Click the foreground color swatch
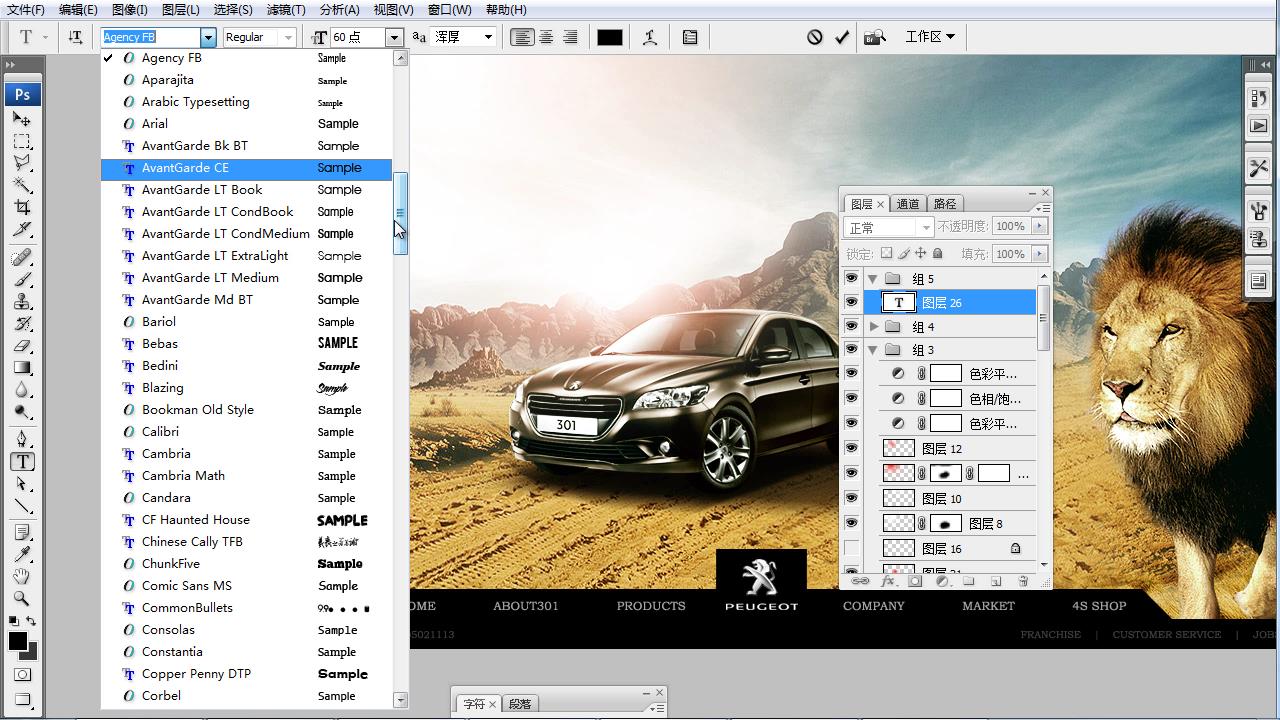The image size is (1280, 720). (x=18, y=642)
